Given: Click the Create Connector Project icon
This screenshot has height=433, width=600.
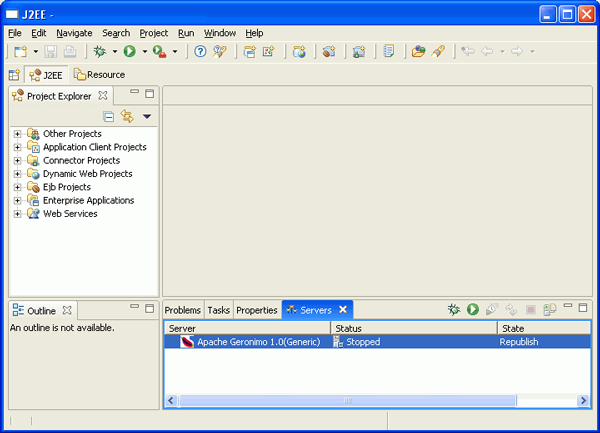Looking at the screenshot, I should click(x=359, y=51).
